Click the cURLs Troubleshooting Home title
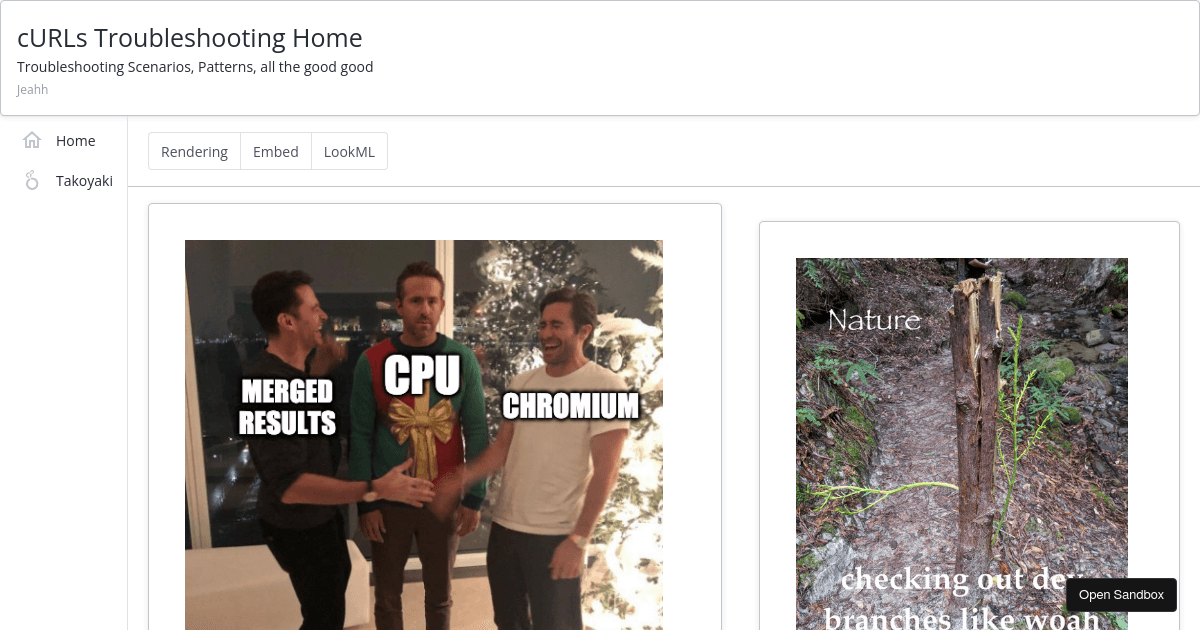The height and width of the screenshot is (630, 1200). point(190,38)
